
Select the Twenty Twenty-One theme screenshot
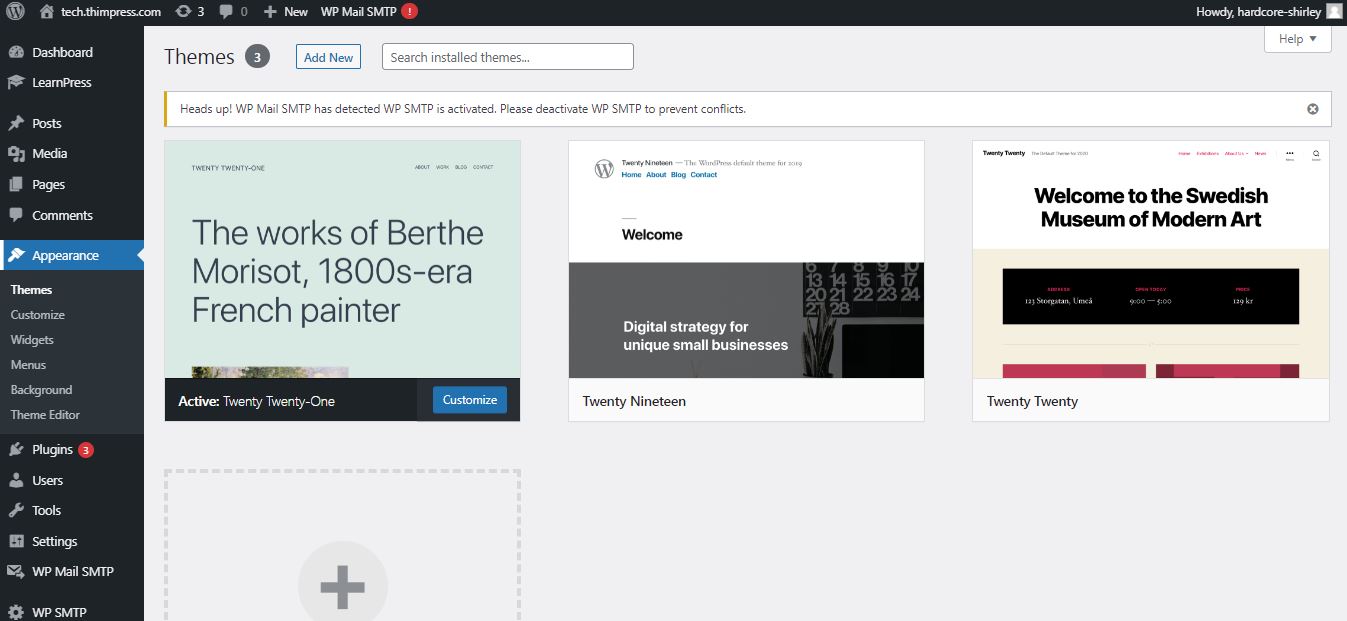click(x=342, y=260)
